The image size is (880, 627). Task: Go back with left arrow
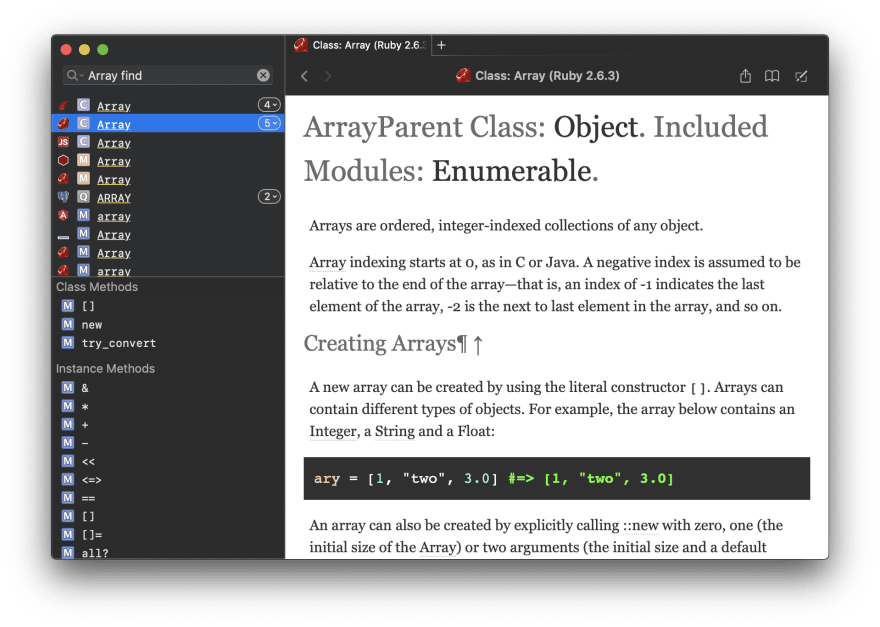[x=304, y=76]
